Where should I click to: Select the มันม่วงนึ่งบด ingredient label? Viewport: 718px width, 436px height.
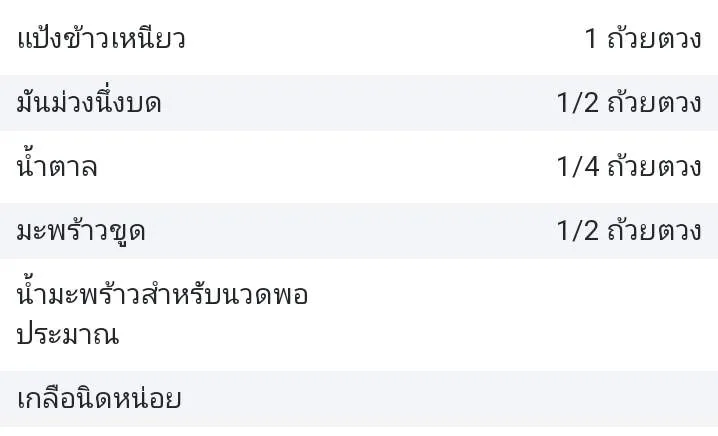[89, 103]
